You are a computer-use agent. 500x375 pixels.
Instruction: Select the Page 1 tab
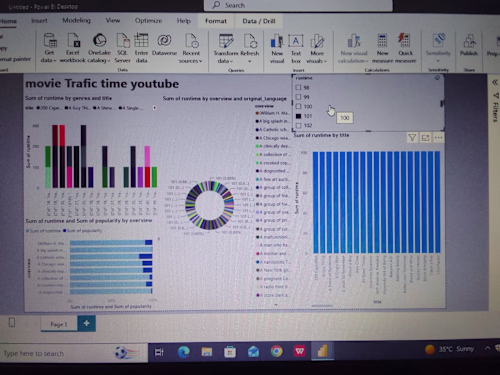pyautogui.click(x=59, y=324)
